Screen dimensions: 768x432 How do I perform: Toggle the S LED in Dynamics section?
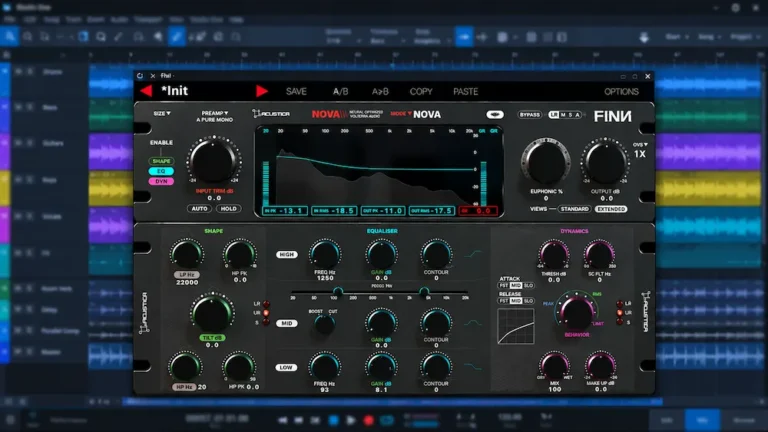pos(620,322)
